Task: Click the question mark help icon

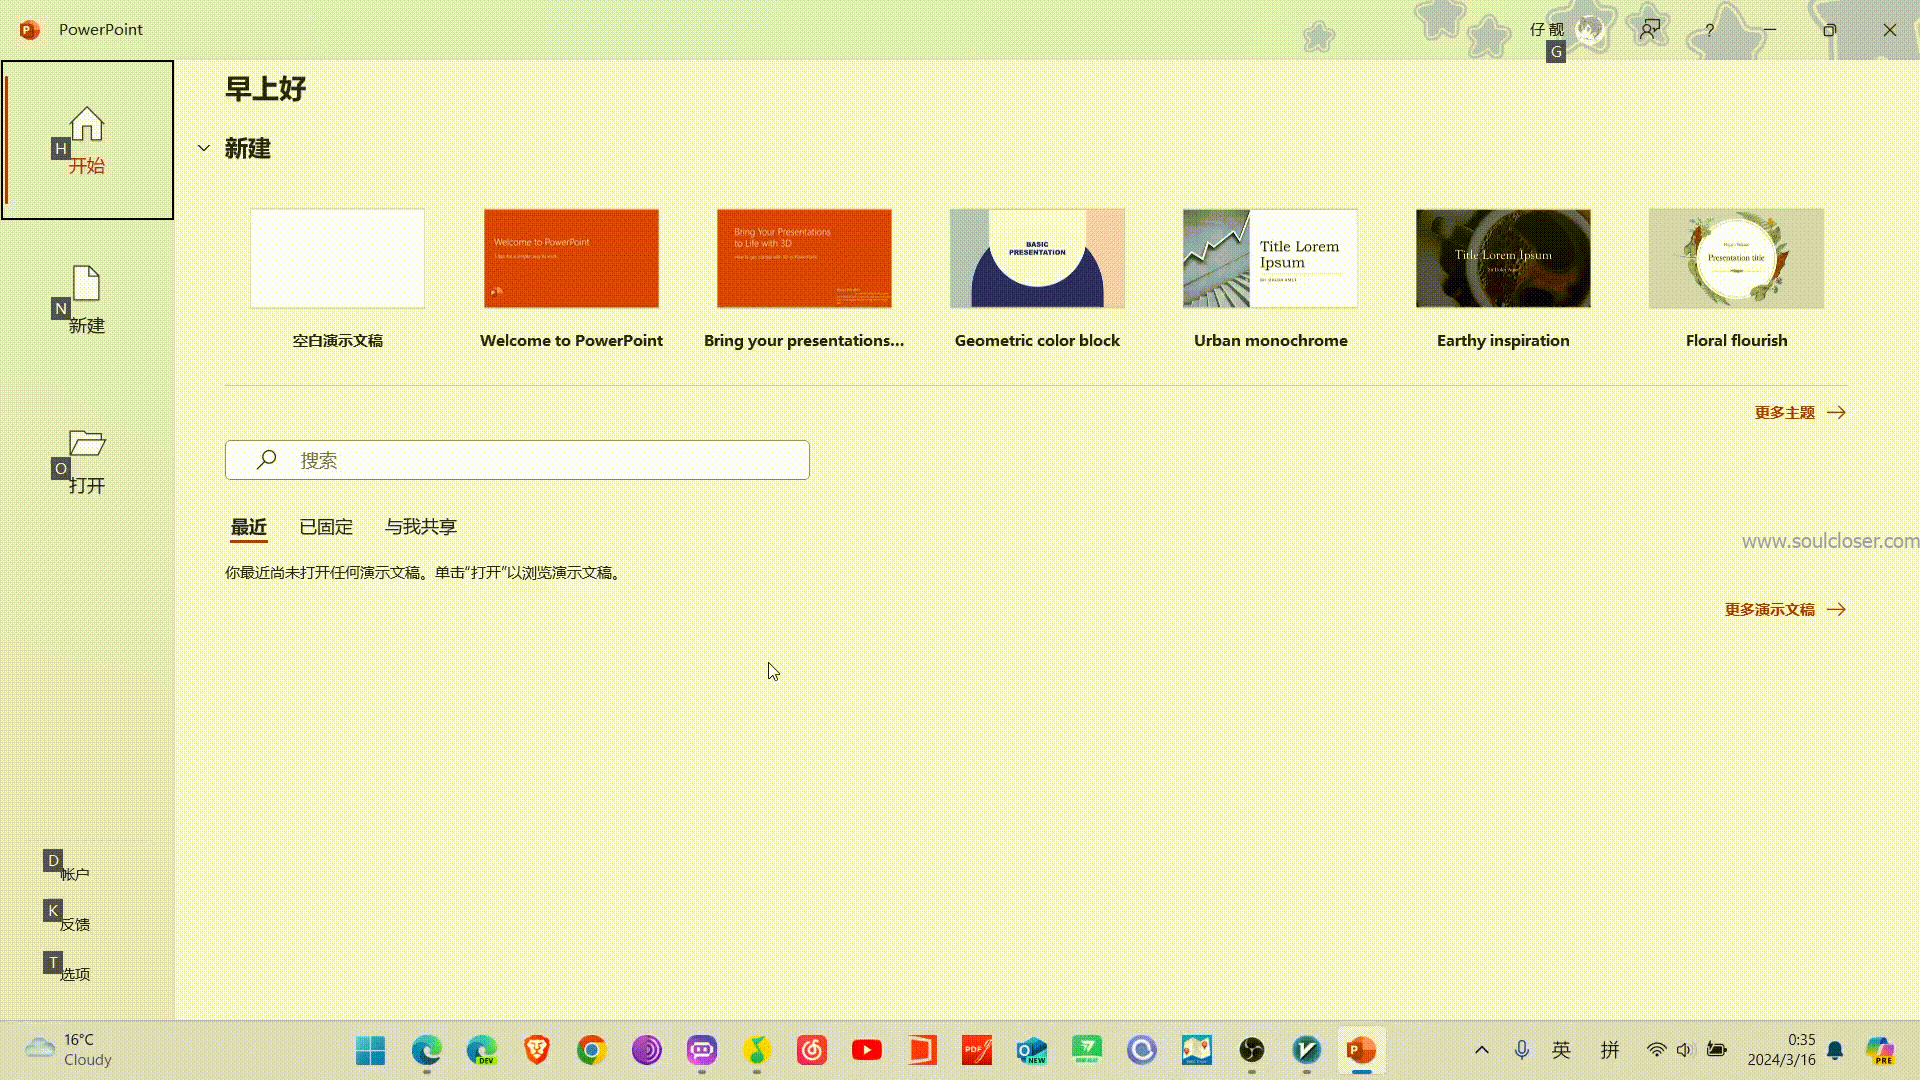Action: [x=1710, y=30]
